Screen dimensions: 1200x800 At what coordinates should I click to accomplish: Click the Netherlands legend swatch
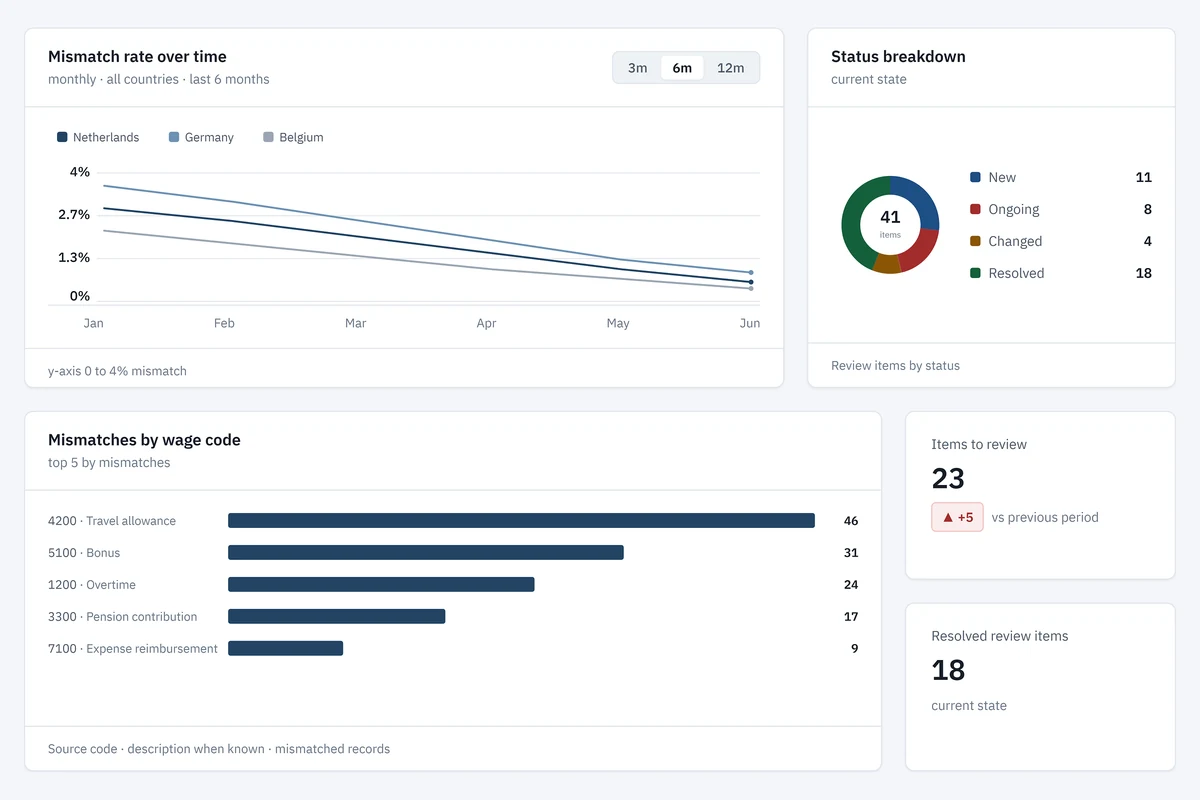(62, 137)
